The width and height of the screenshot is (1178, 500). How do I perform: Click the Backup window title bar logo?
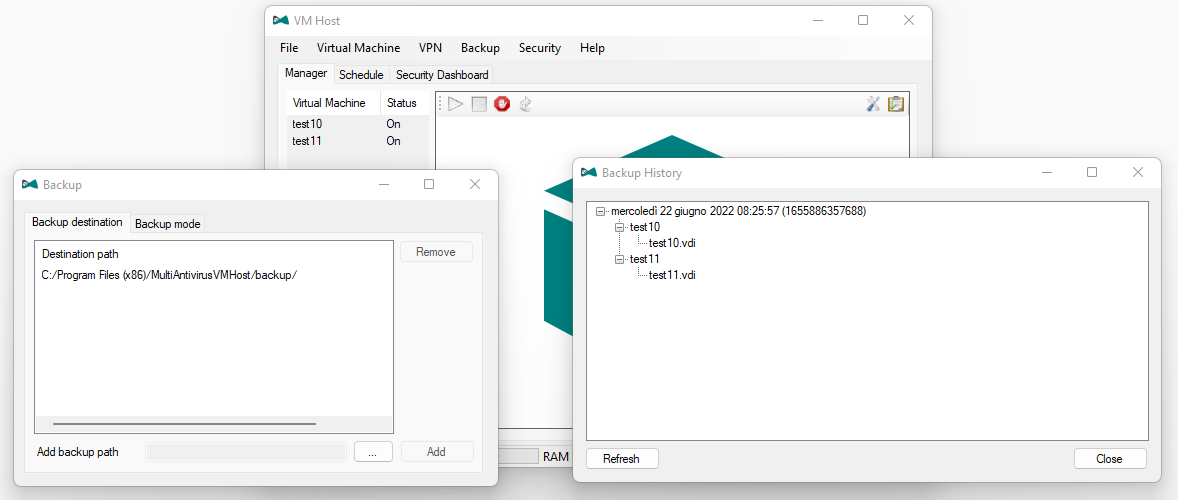[30, 184]
